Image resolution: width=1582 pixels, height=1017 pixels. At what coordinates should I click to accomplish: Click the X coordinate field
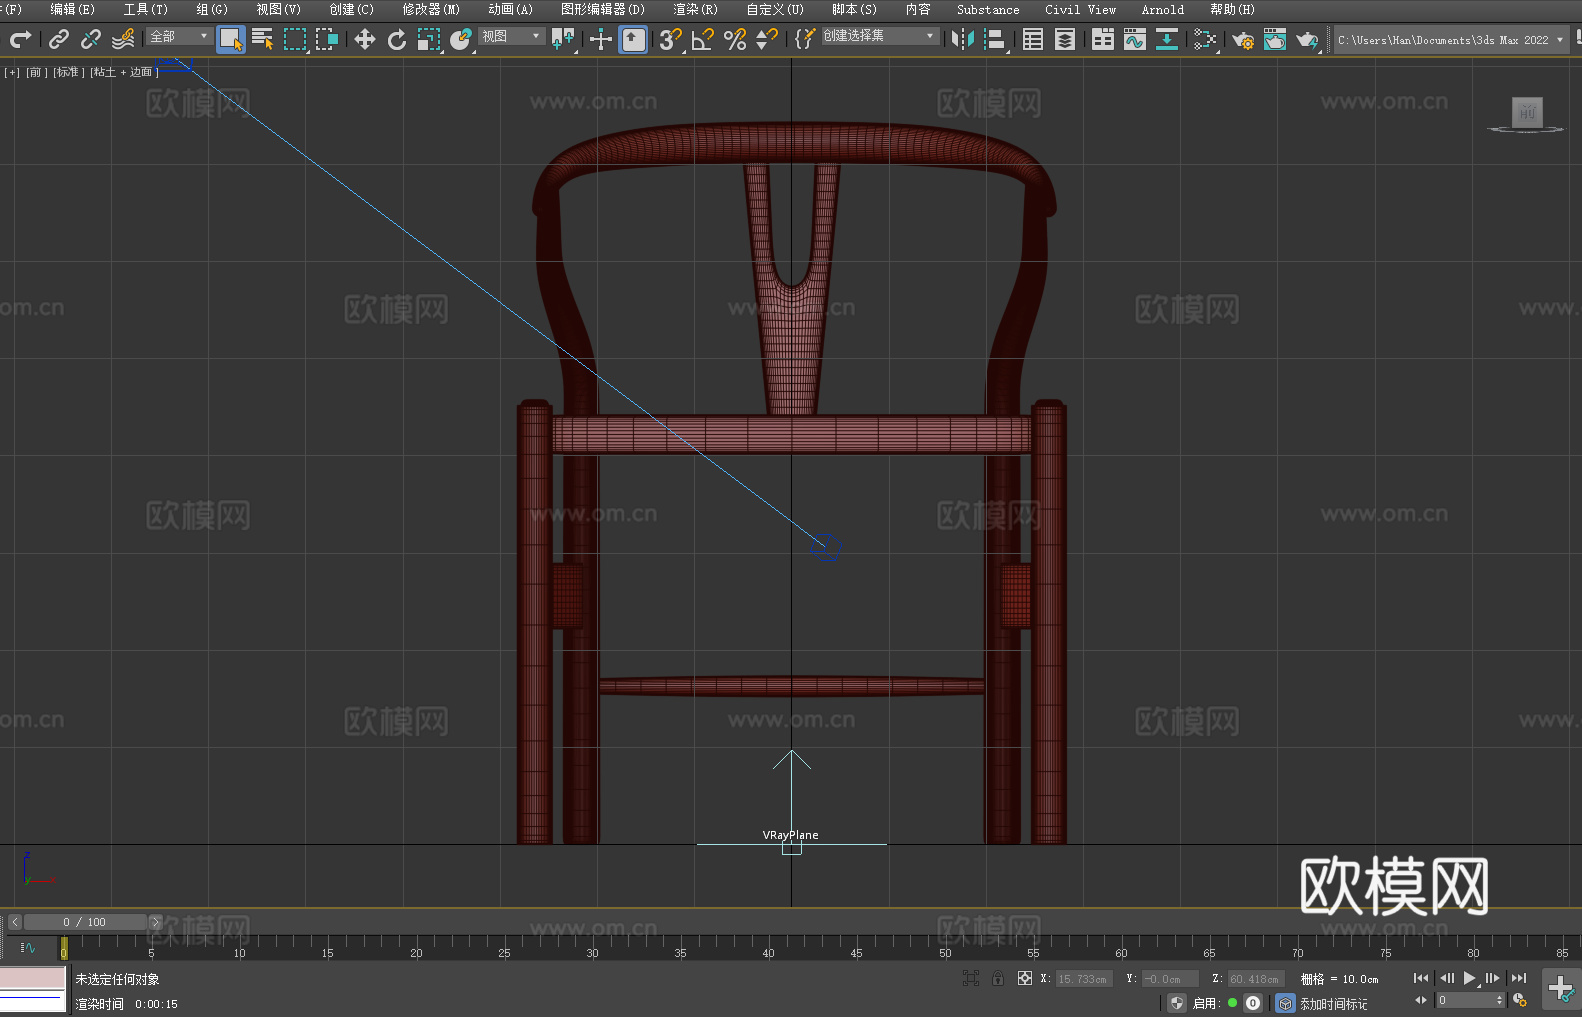click(x=1084, y=979)
